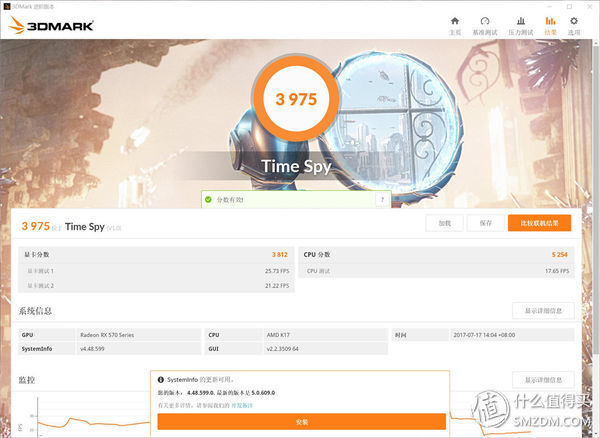
Task: Click the green valid score checkmark
Action: coord(208,200)
